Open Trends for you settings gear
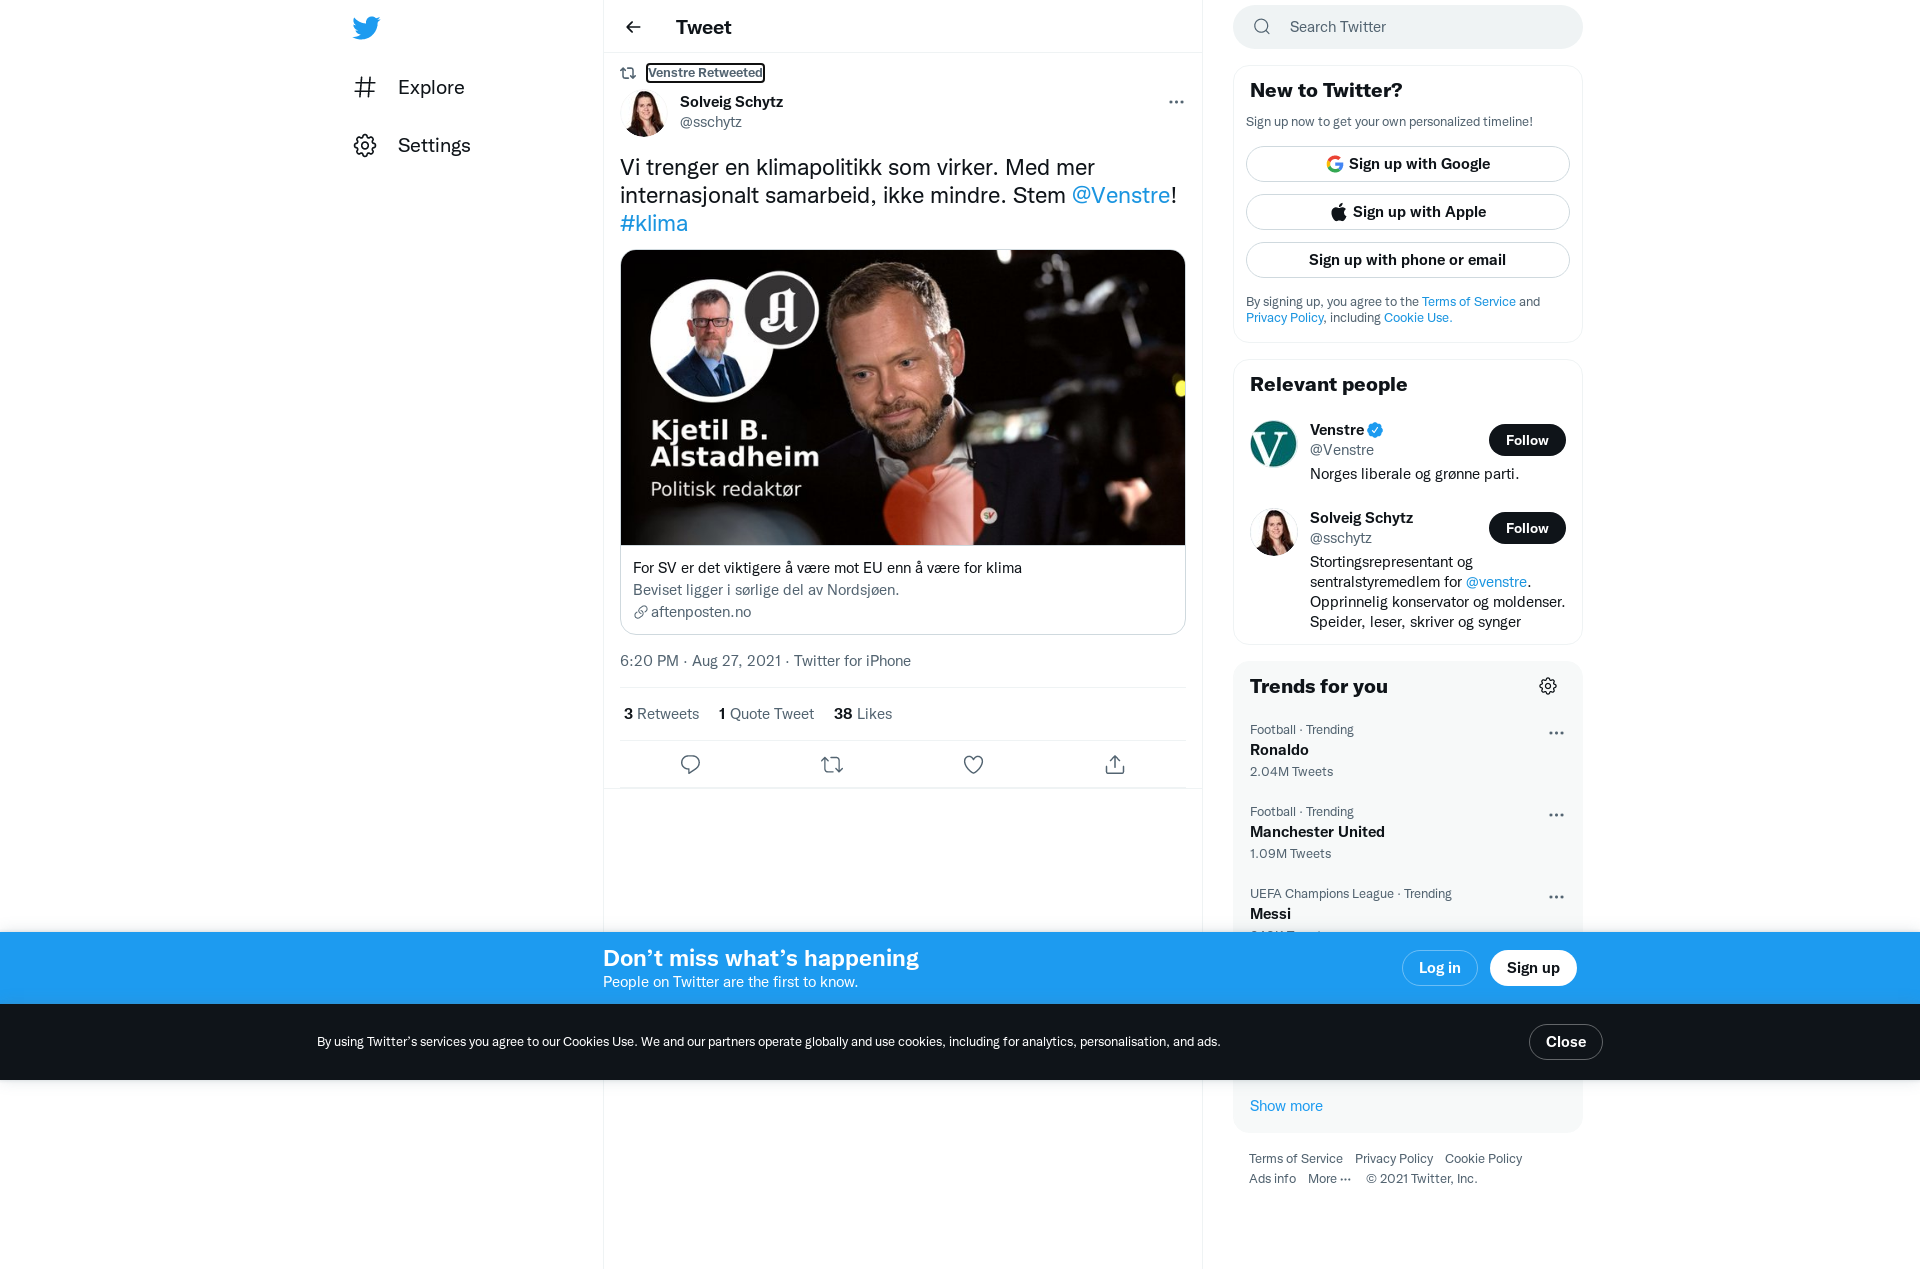Viewport: 1920px width, 1269px height. tap(1548, 686)
